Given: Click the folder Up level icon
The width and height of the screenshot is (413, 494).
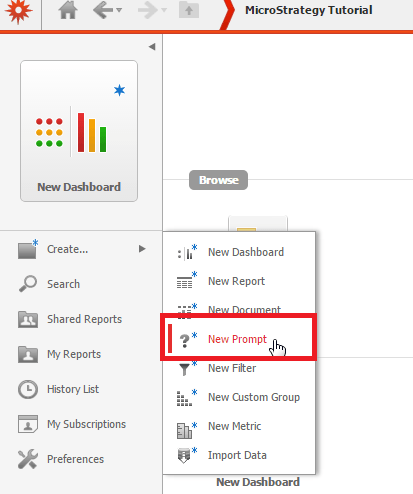Looking at the screenshot, I should (x=189, y=10).
